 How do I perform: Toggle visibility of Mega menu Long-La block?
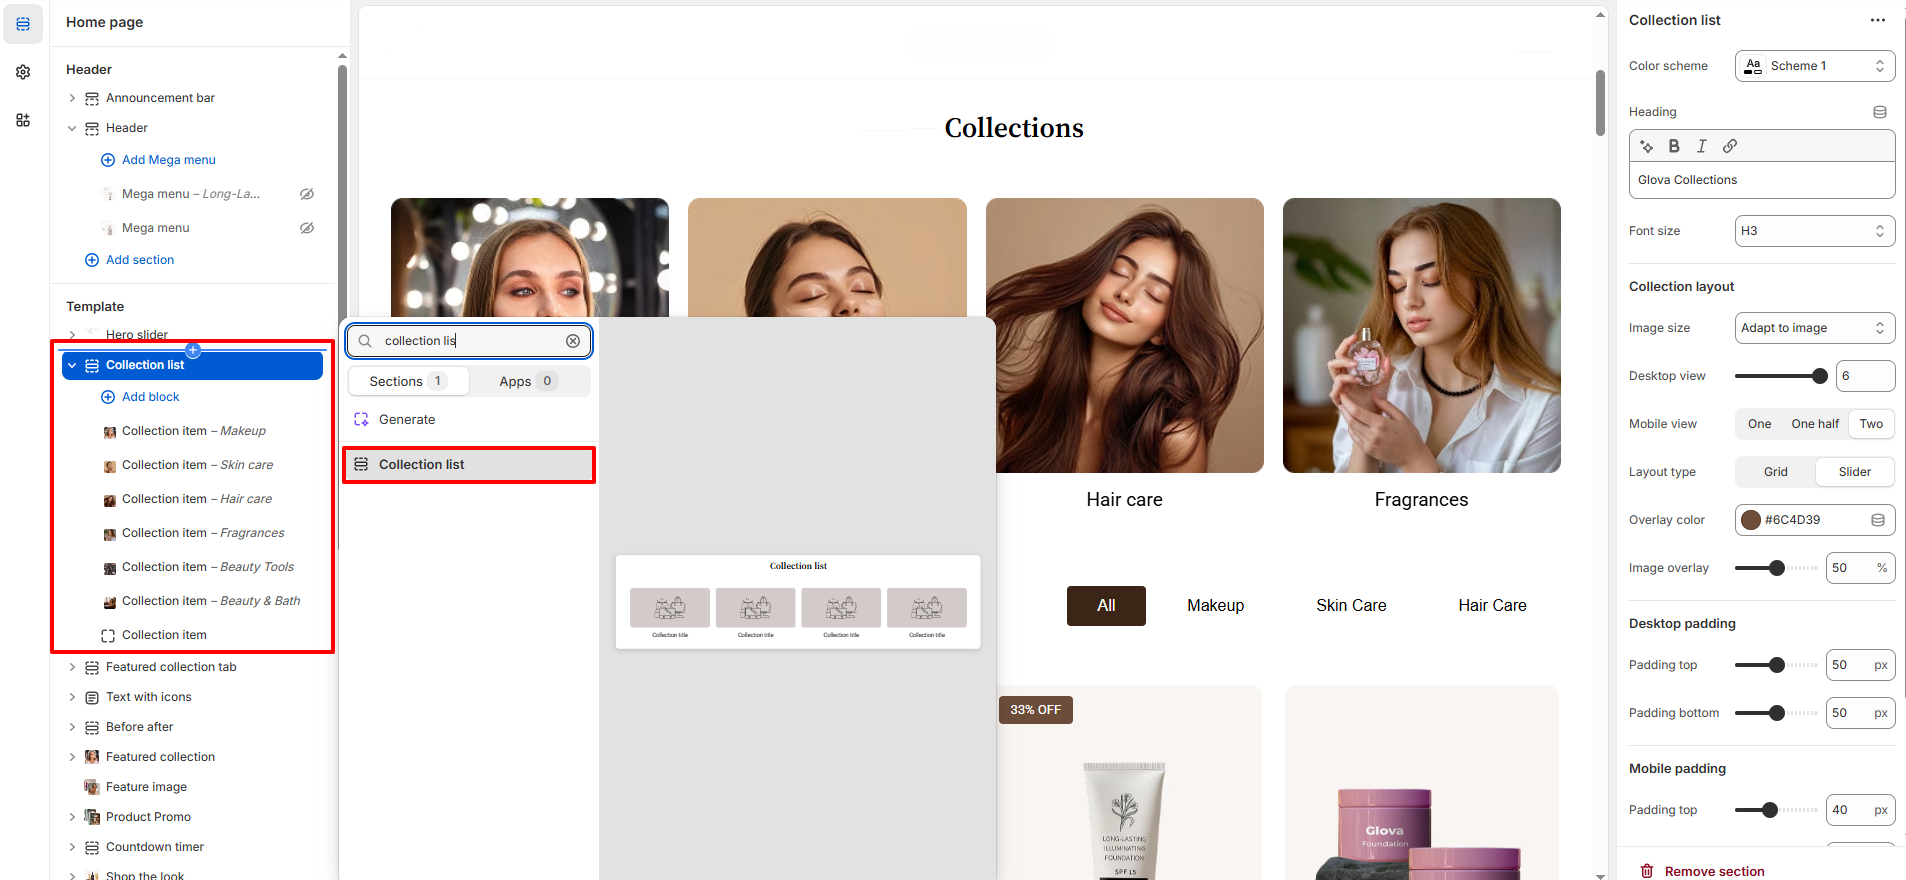point(307,194)
